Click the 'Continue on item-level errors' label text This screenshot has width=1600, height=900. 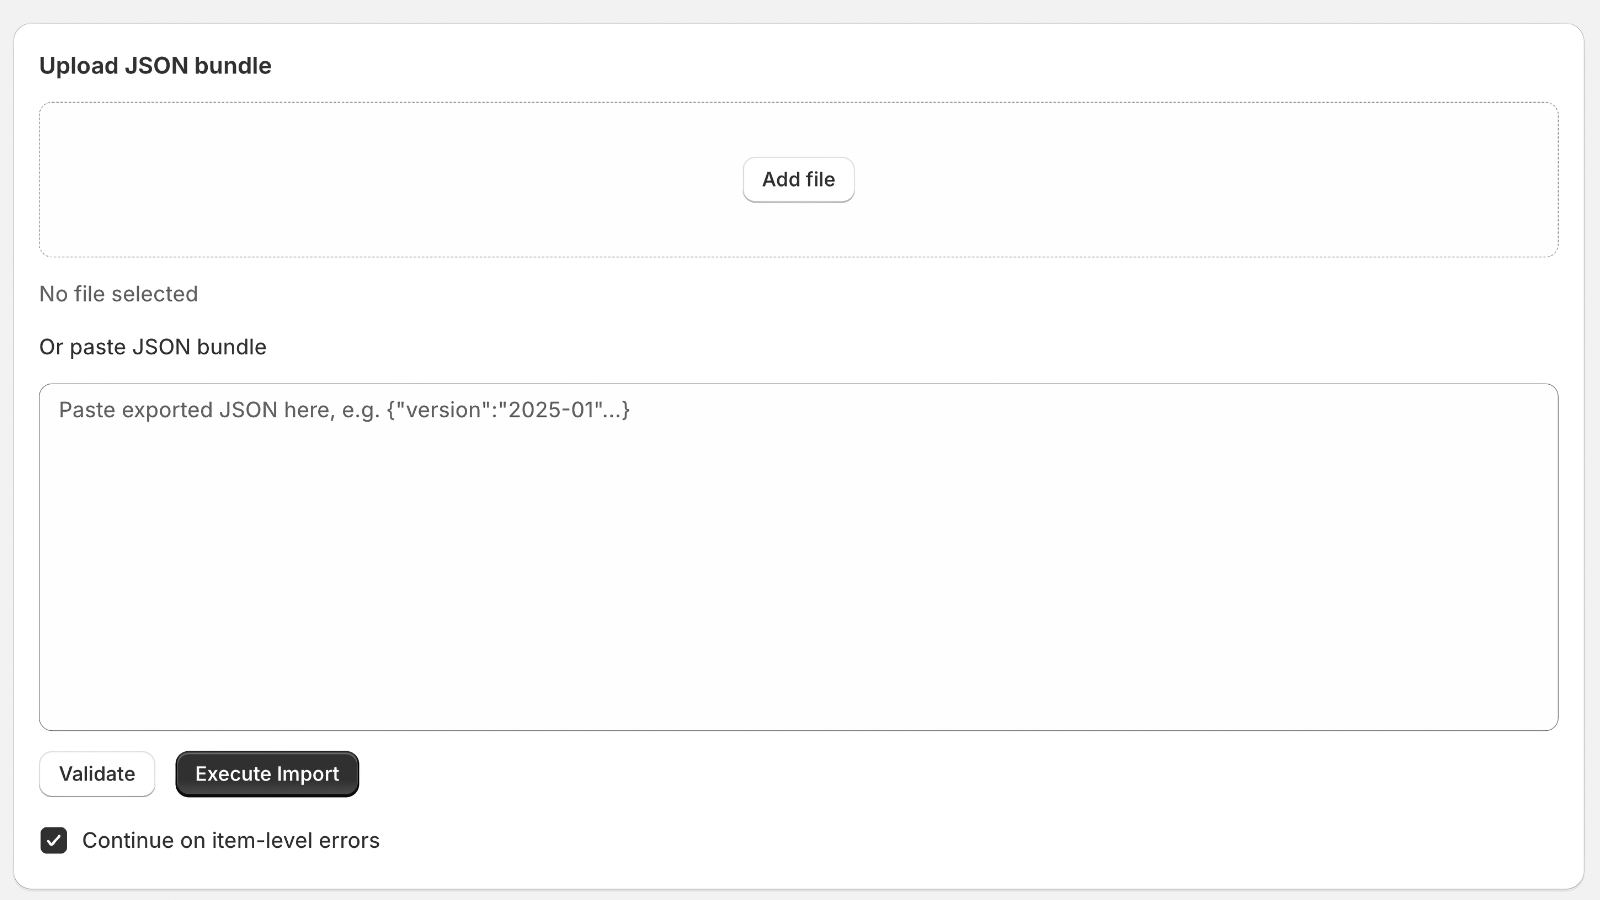tap(231, 840)
